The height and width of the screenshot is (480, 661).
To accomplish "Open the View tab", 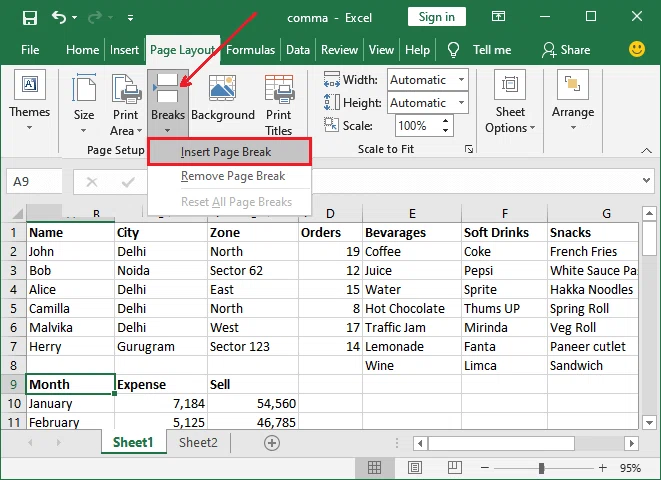I will (381, 50).
